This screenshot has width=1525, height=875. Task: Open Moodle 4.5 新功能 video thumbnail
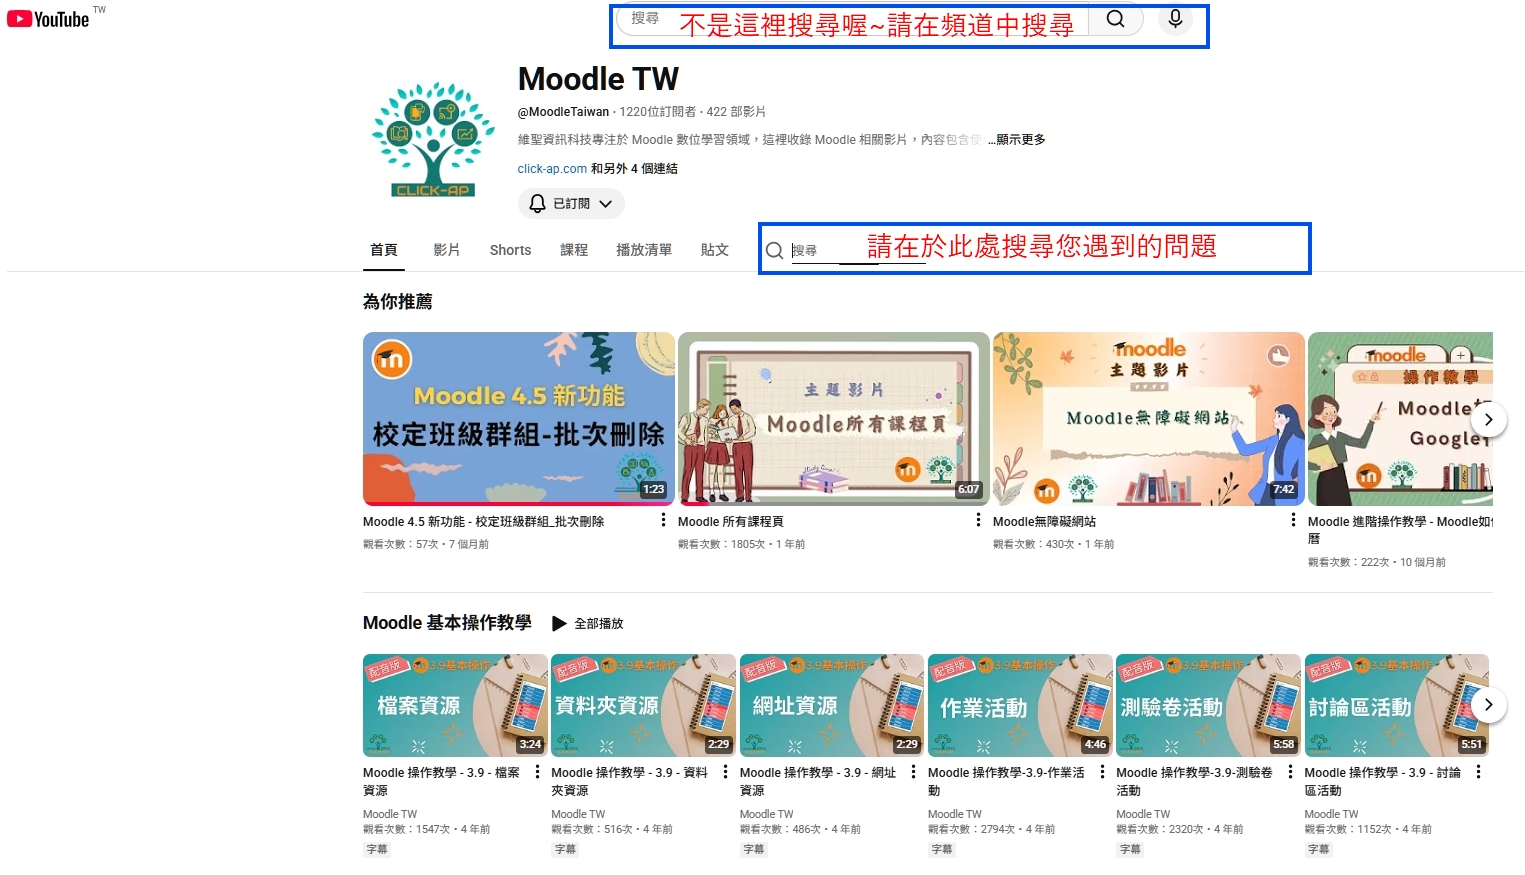click(x=518, y=418)
